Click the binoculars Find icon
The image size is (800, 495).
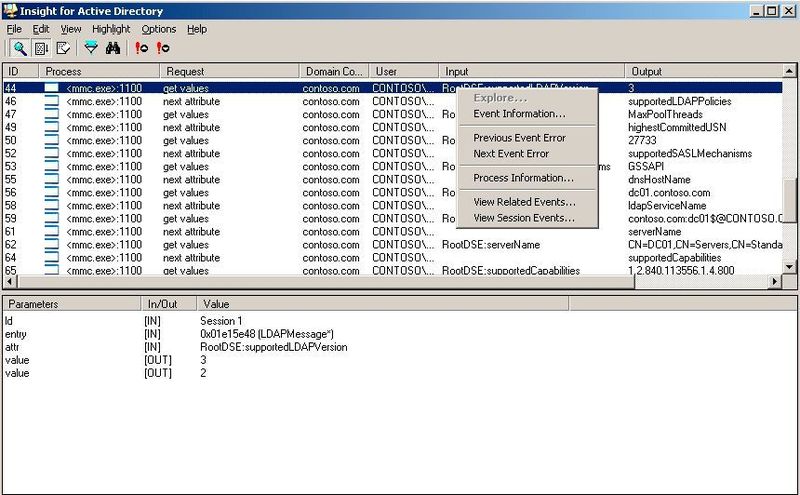point(113,48)
